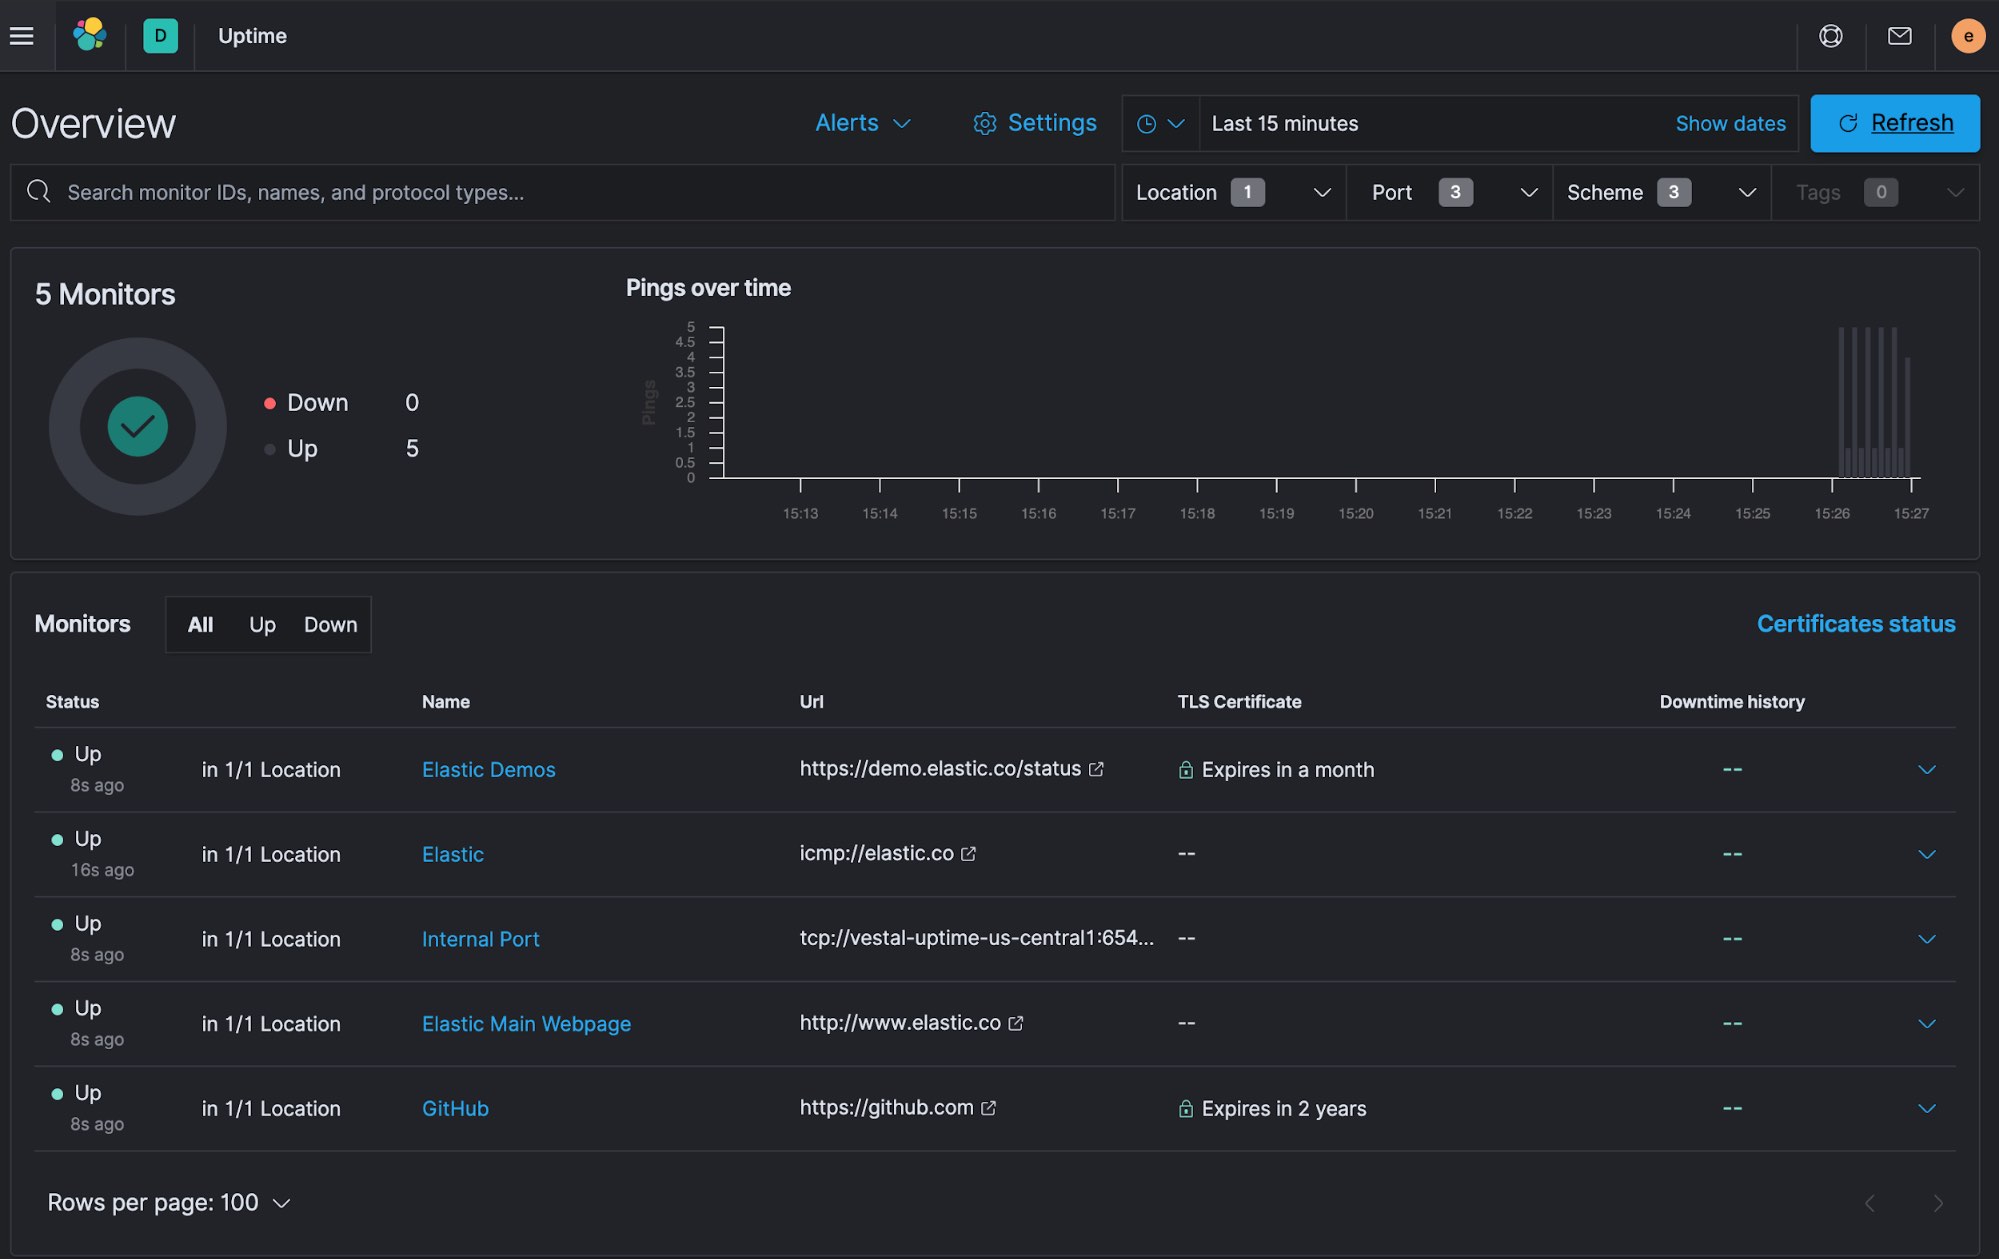Click the Downtime history column header
This screenshot has width=1999, height=1260.
pos(1732,702)
